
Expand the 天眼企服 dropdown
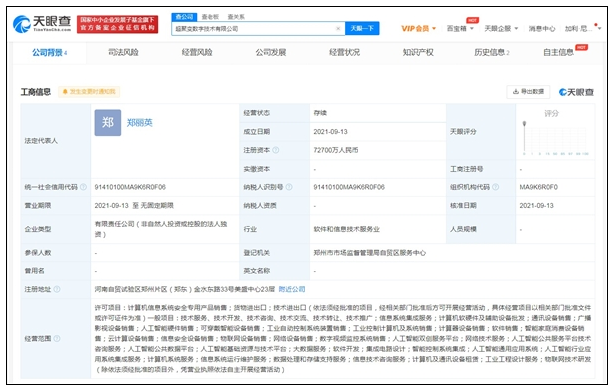501,29
